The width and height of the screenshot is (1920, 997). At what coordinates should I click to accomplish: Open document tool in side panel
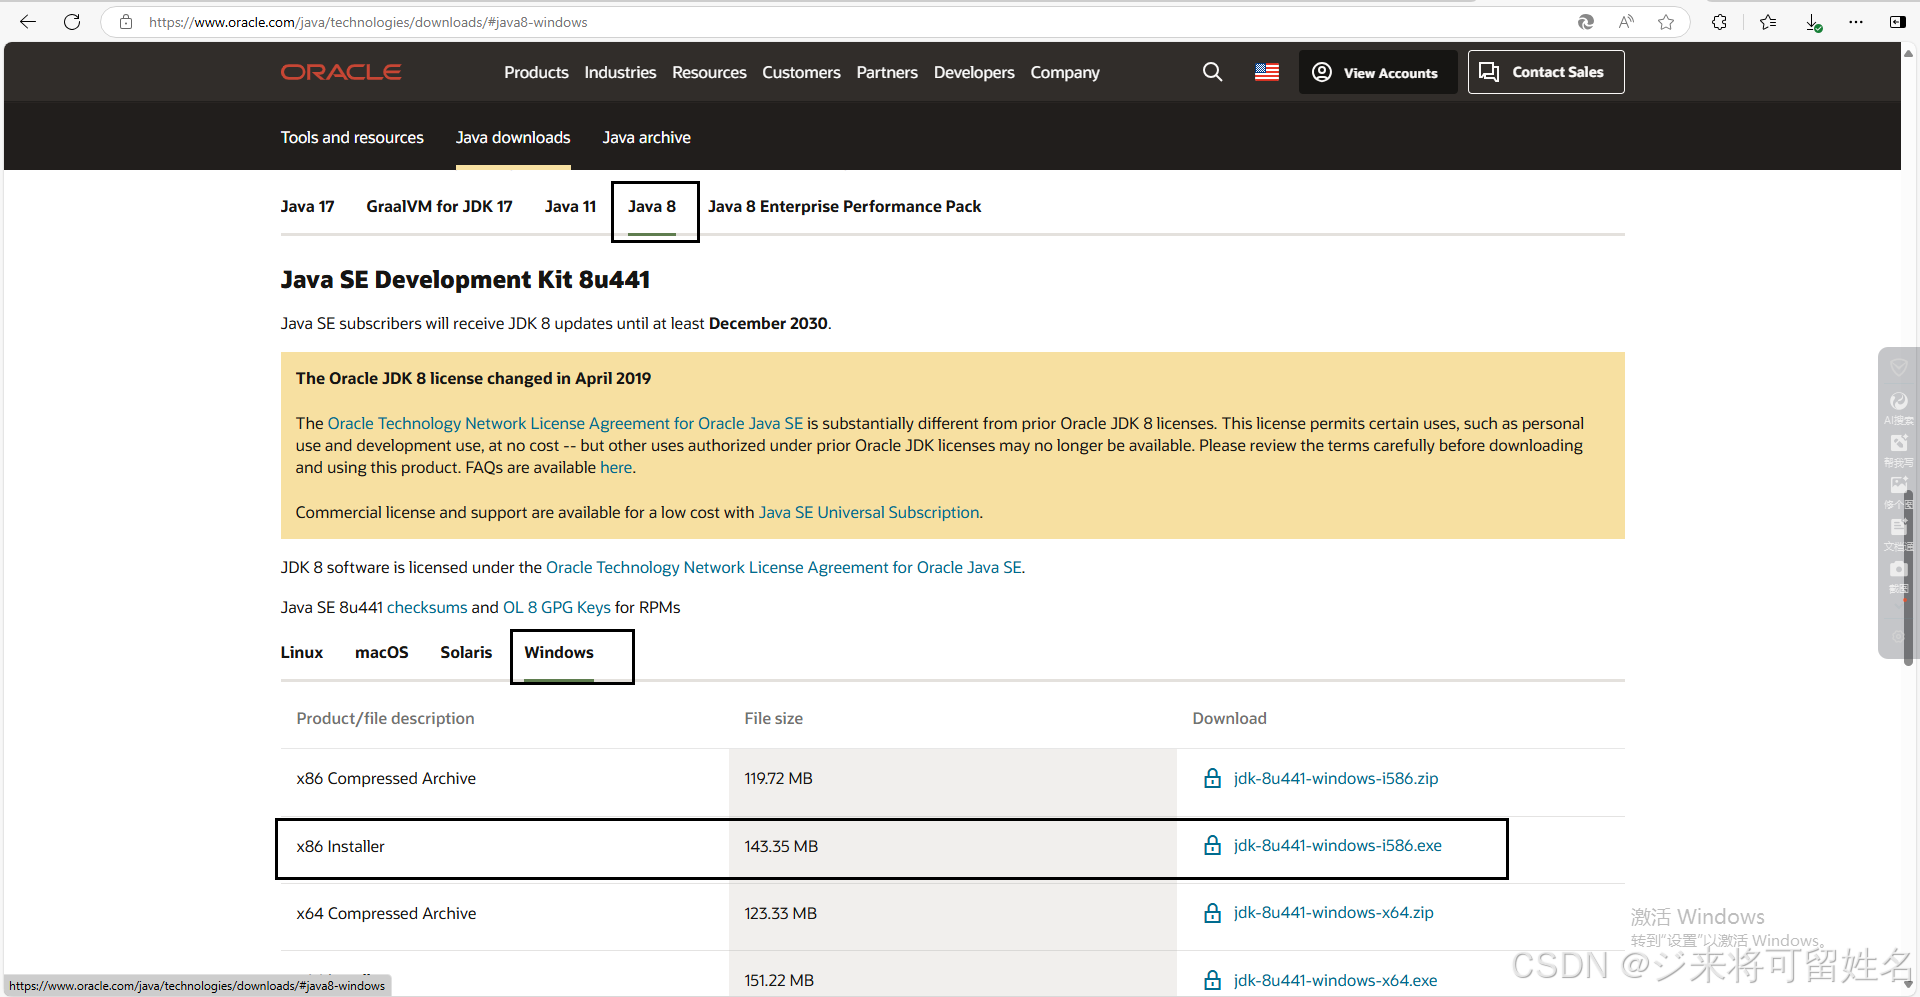coord(1898,533)
